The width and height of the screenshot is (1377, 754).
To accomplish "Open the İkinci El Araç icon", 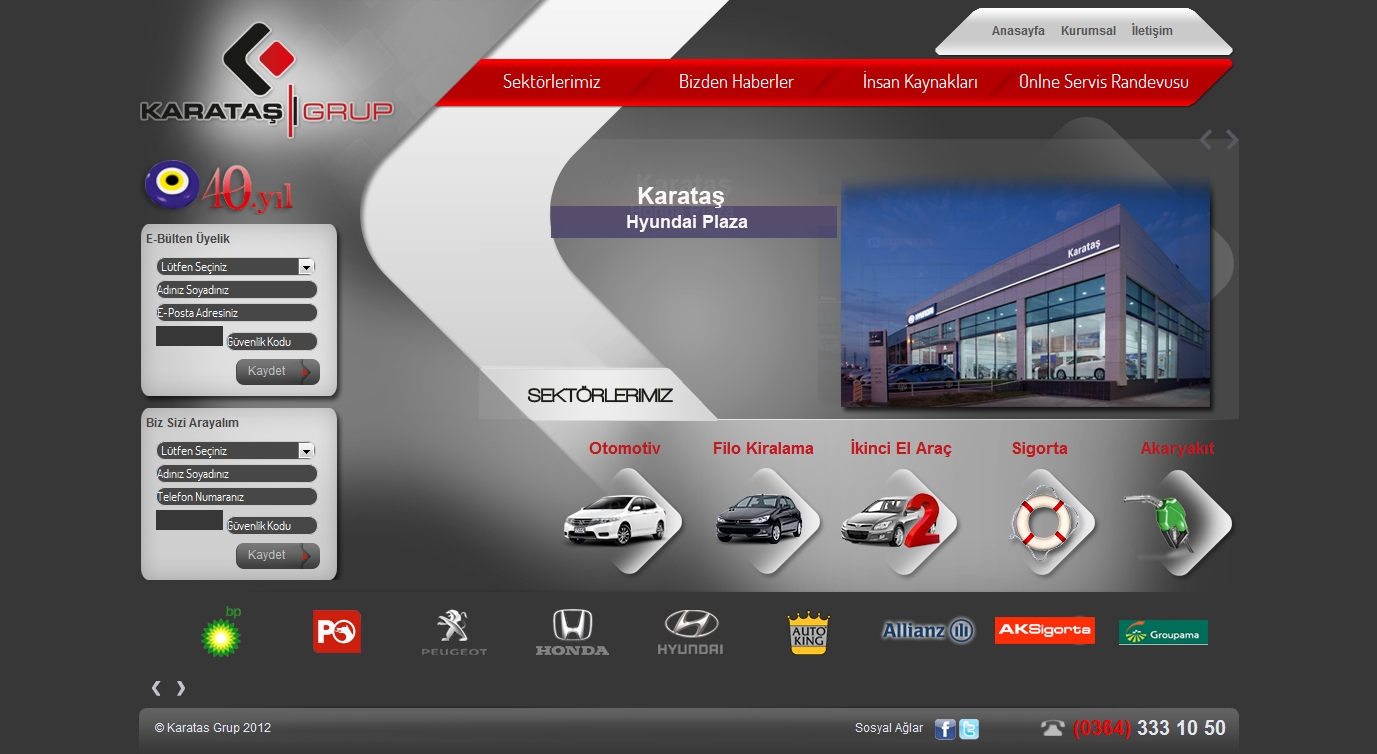I will tap(891, 521).
